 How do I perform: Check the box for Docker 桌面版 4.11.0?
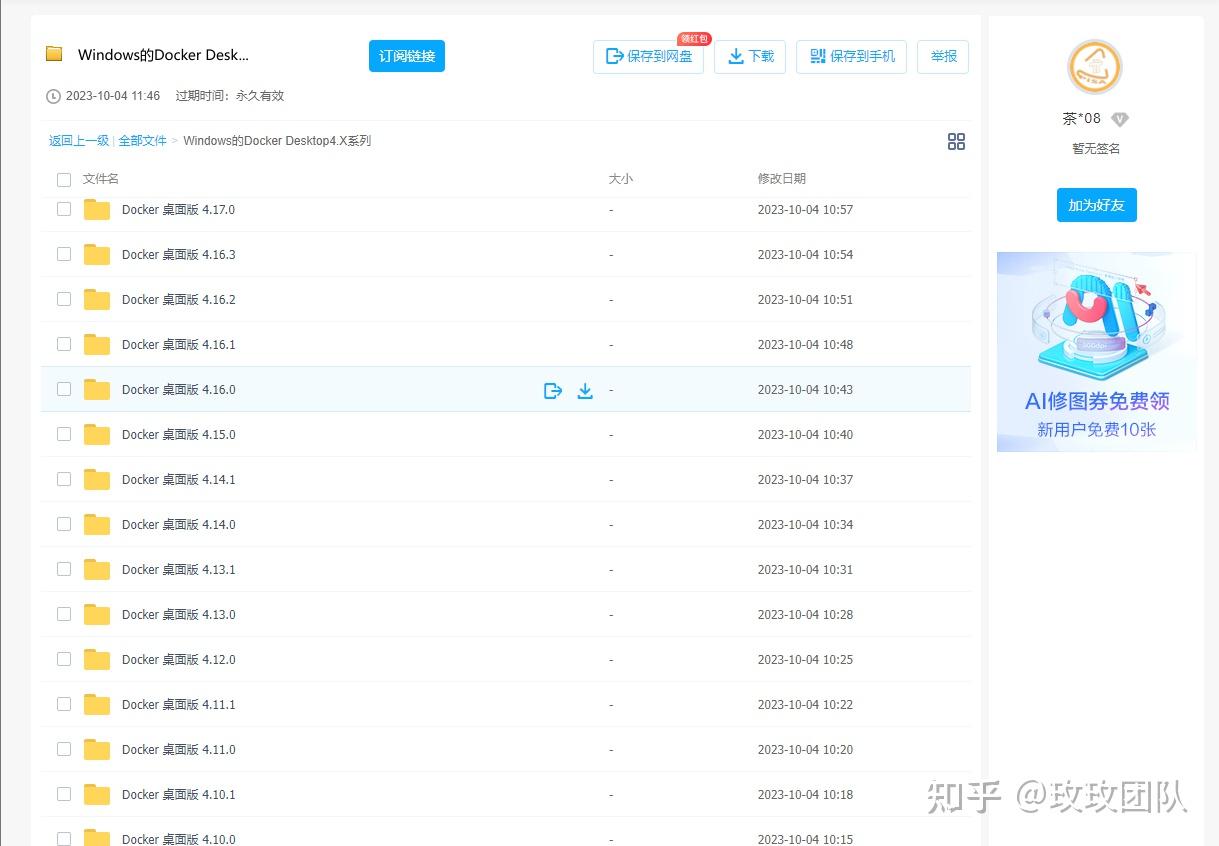pyautogui.click(x=64, y=749)
